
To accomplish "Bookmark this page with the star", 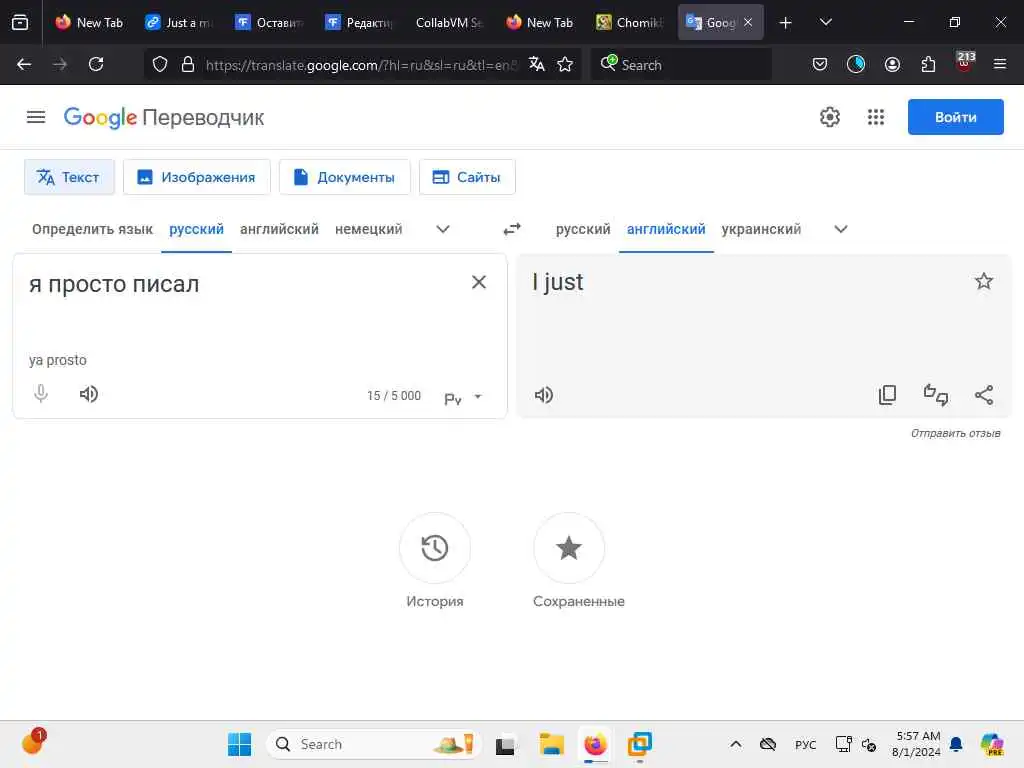I will [x=565, y=64].
